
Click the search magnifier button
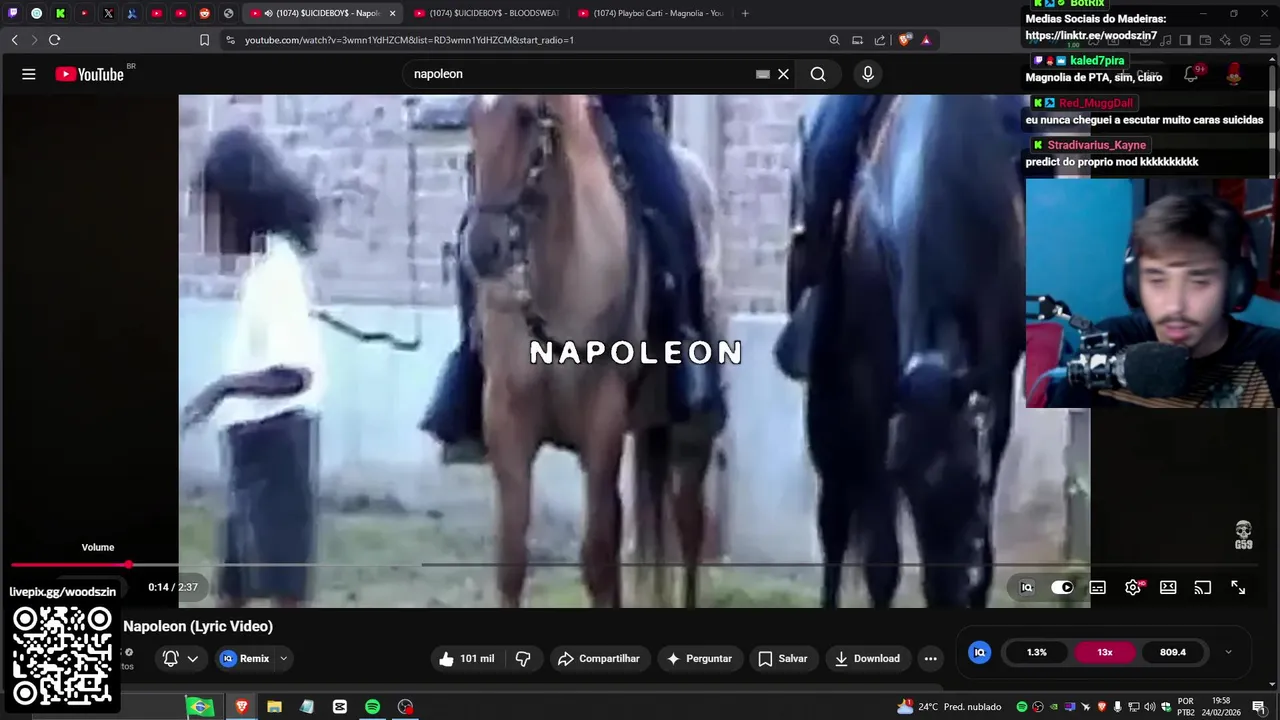point(818,74)
